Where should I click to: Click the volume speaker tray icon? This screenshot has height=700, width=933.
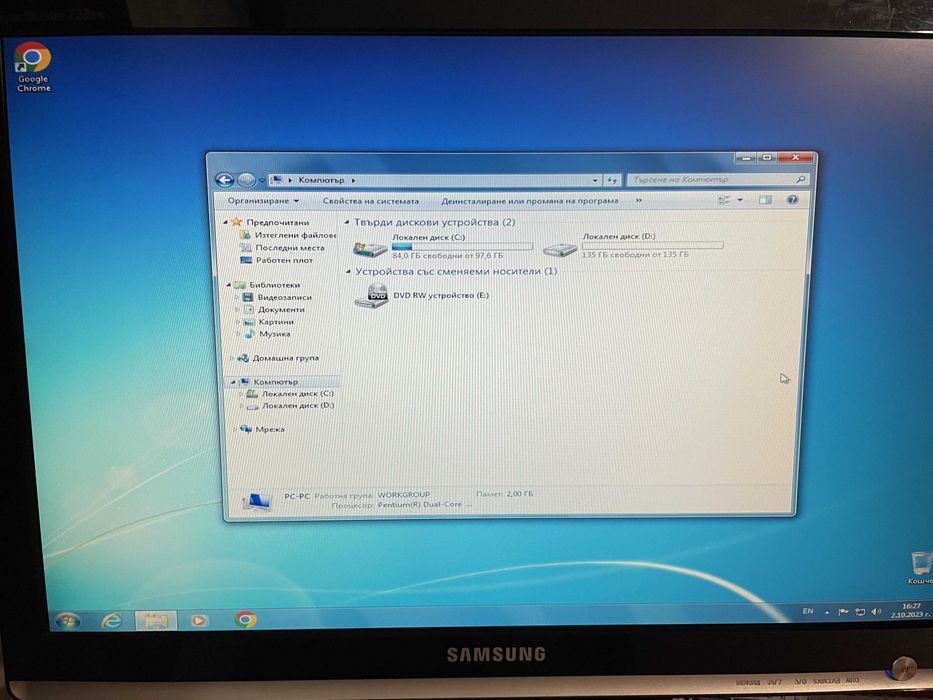[876, 611]
